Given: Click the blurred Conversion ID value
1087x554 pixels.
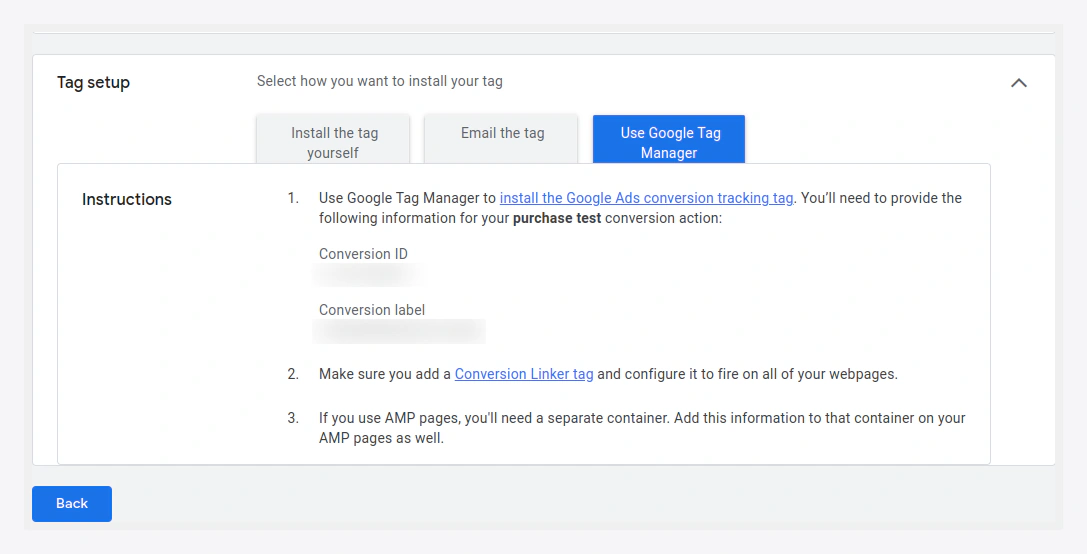Looking at the screenshot, I should (367, 275).
